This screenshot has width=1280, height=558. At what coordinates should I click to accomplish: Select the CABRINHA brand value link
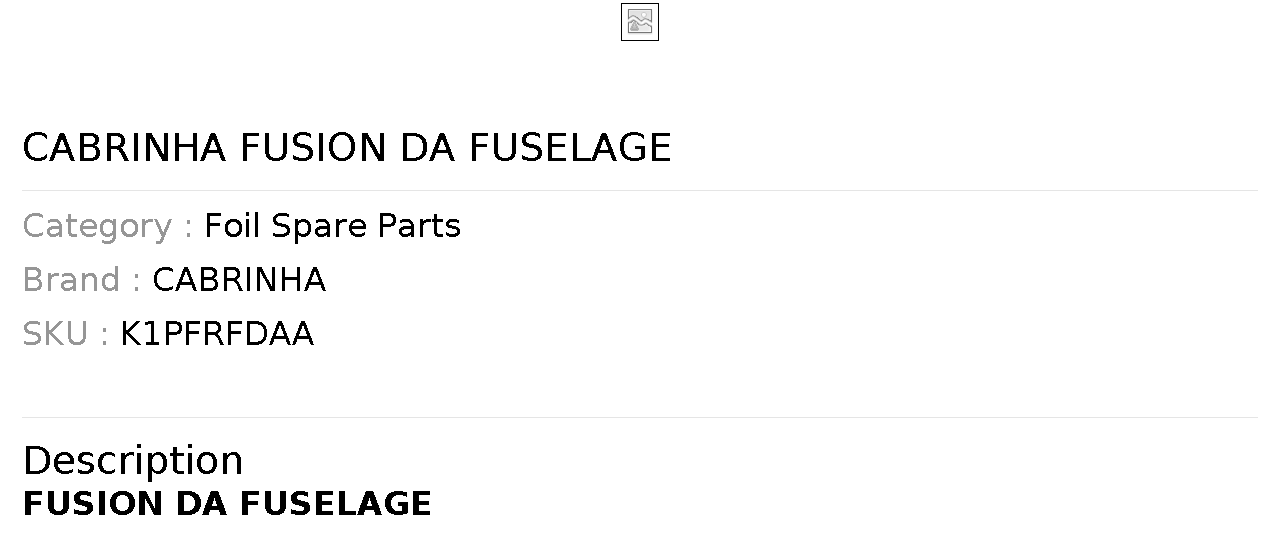pyautogui.click(x=239, y=280)
